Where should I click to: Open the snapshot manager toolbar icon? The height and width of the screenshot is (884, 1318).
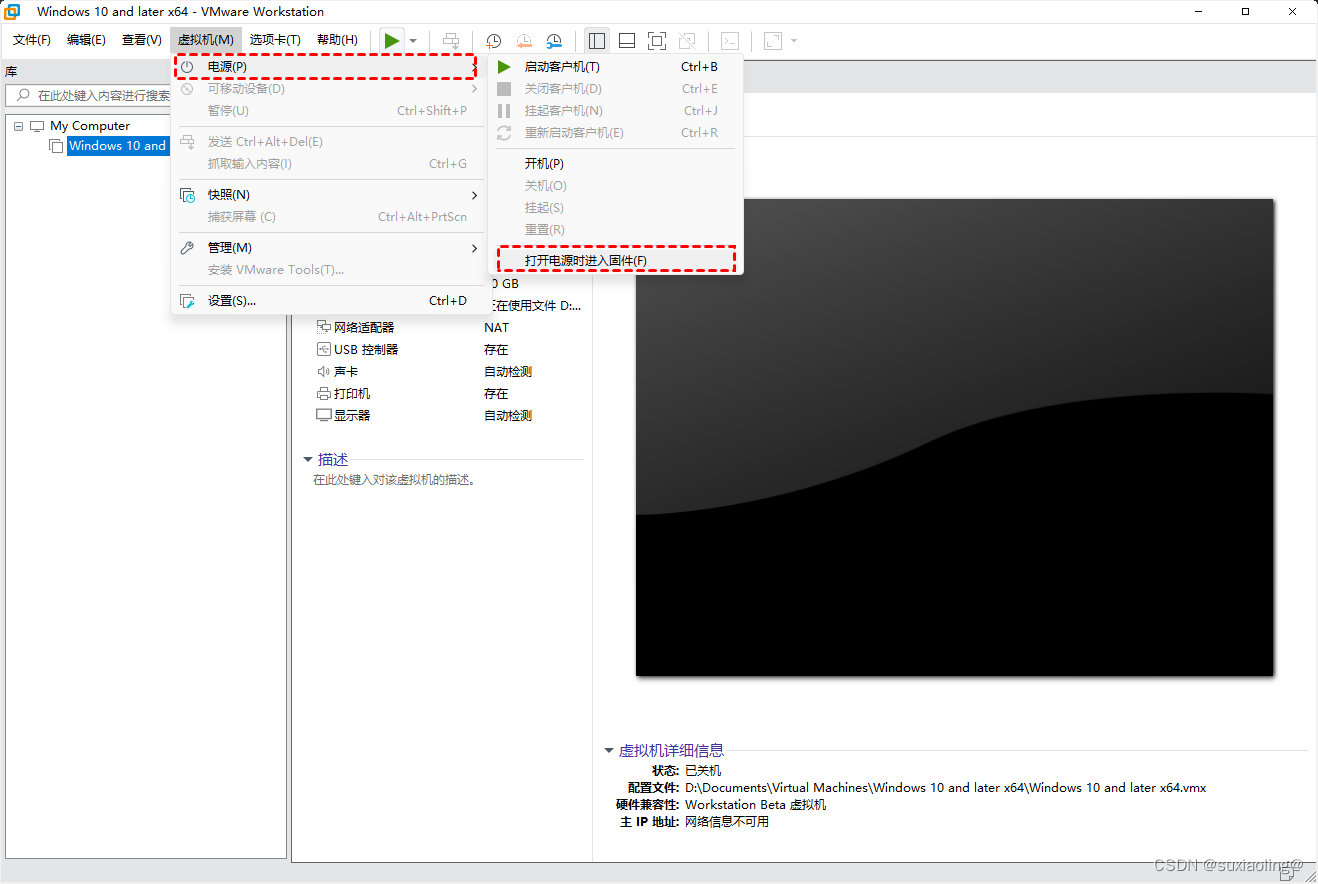pos(554,41)
